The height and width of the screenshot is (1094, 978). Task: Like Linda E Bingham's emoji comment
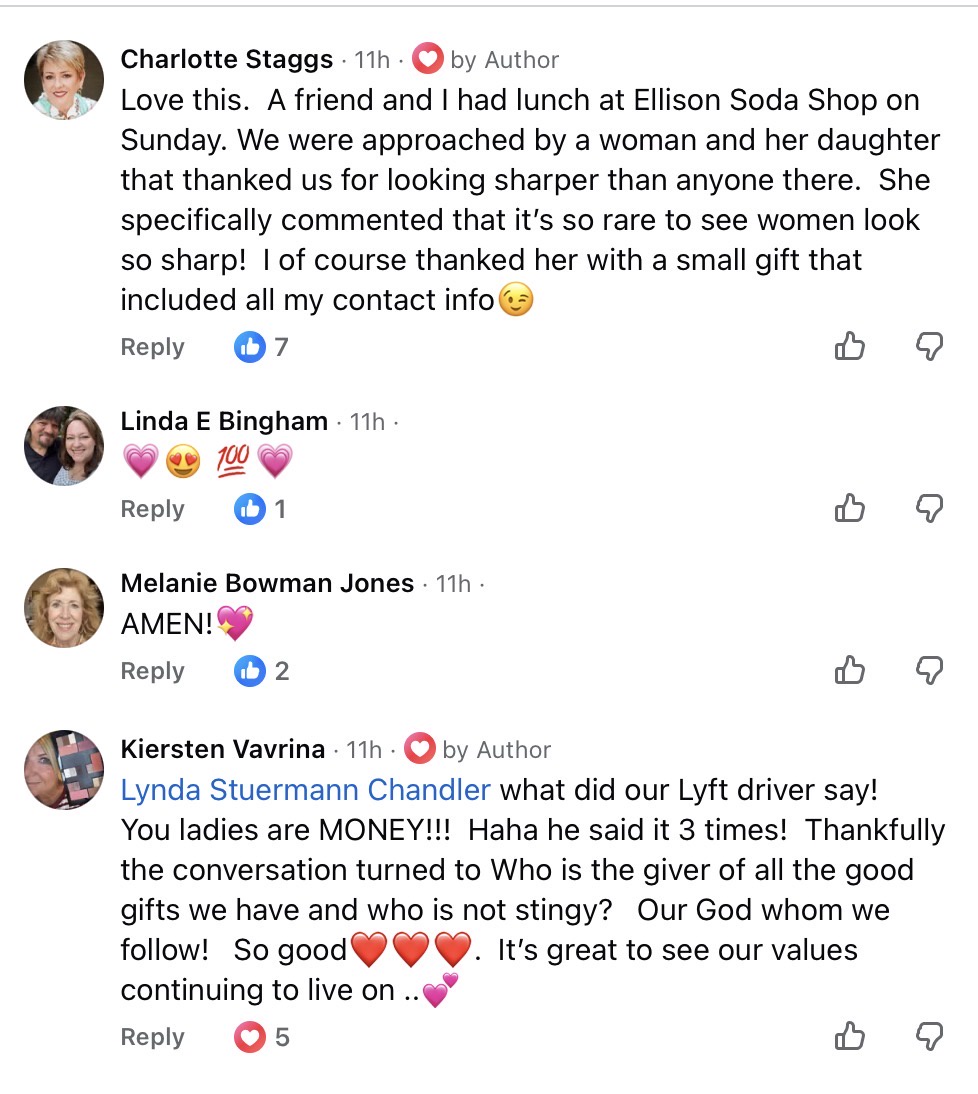(849, 509)
